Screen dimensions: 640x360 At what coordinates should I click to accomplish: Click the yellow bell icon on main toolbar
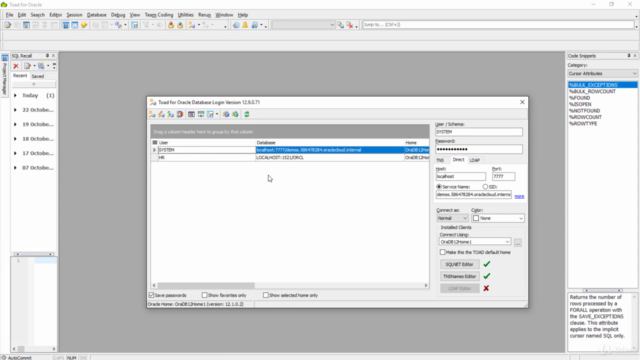tap(245, 25)
